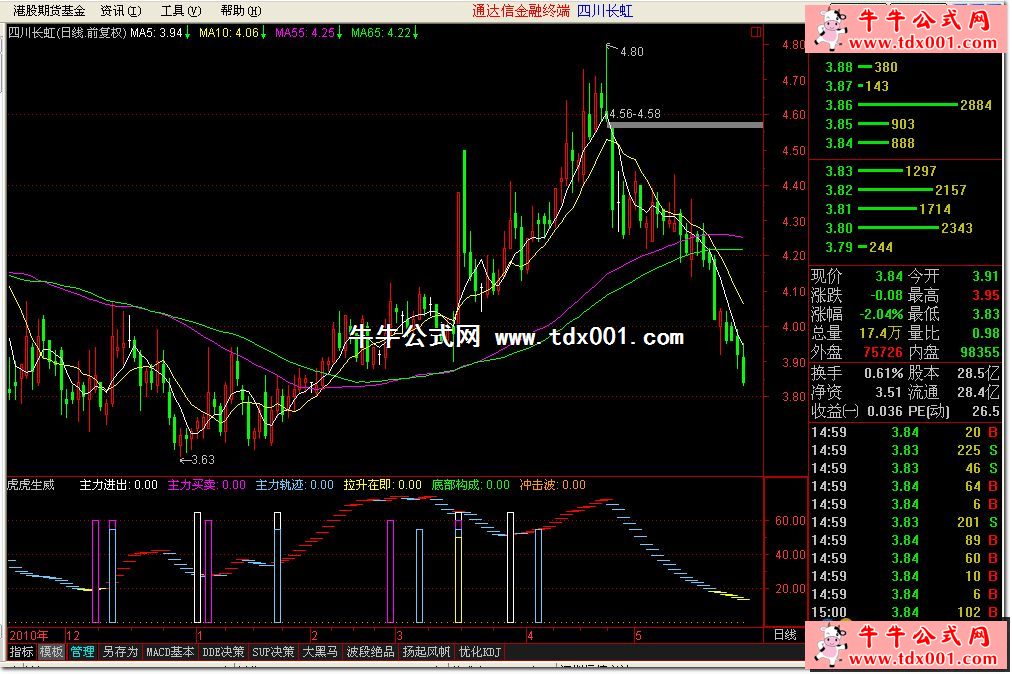Click the month 12 marker on the time axis
The image size is (1012, 674).
pyautogui.click(x=73, y=635)
